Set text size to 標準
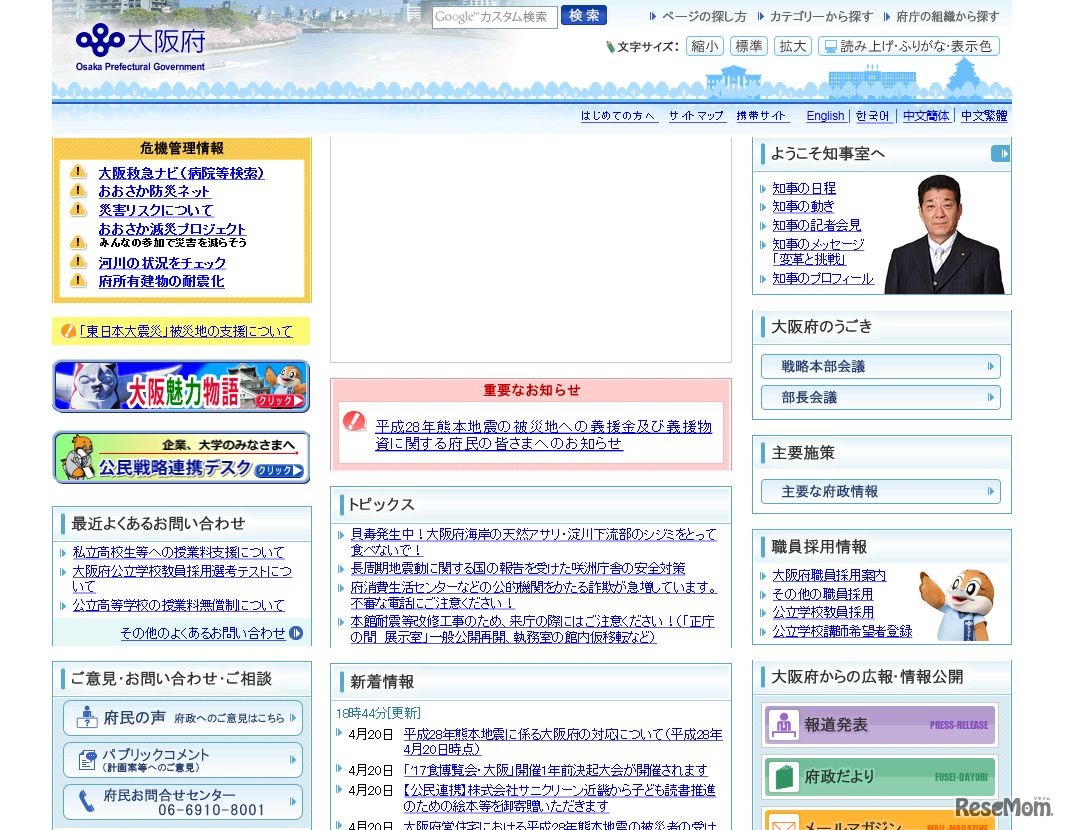 pos(748,46)
